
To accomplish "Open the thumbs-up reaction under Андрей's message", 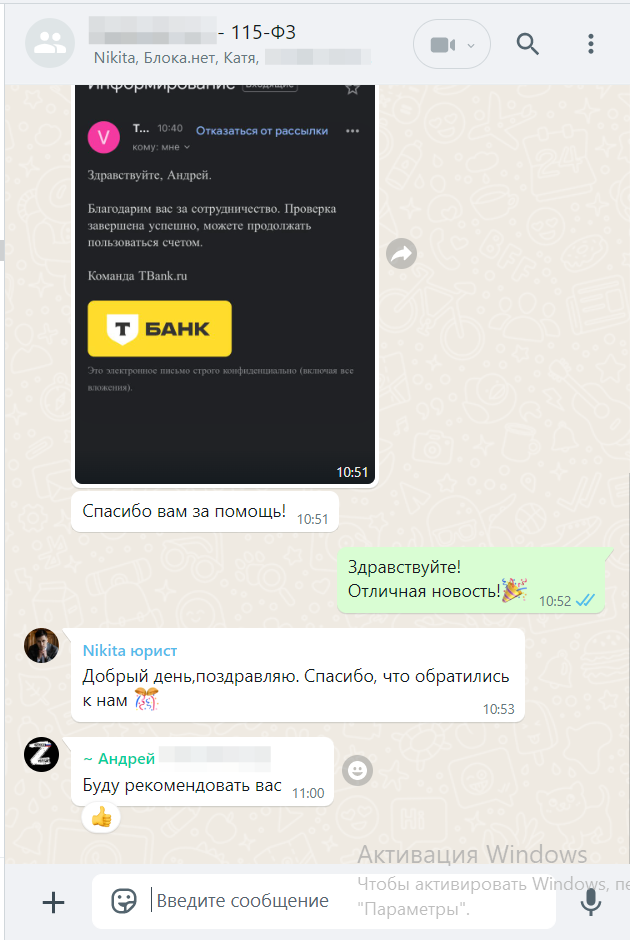I will click(x=101, y=817).
